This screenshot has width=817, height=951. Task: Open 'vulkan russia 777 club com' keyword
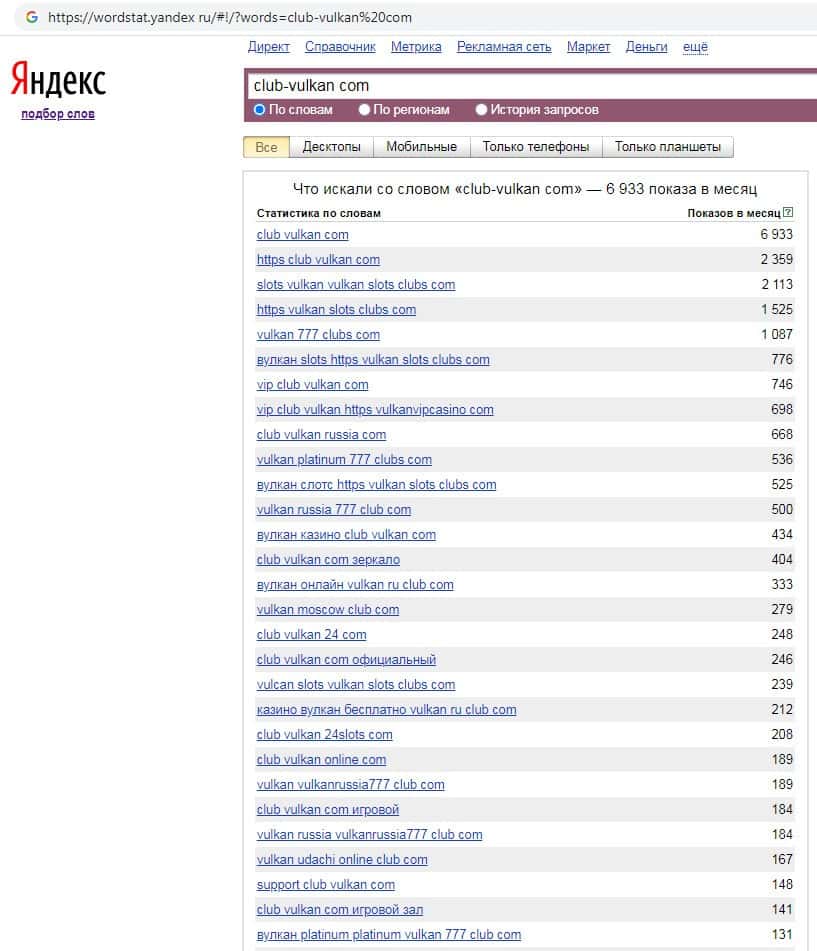pyautogui.click(x=334, y=510)
